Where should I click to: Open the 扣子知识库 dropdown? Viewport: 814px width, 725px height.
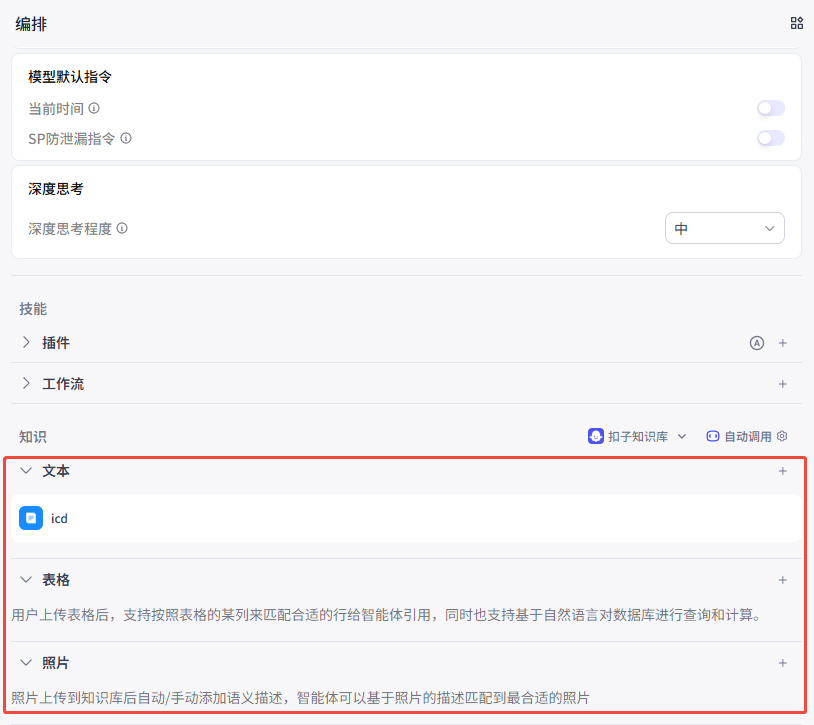click(681, 436)
